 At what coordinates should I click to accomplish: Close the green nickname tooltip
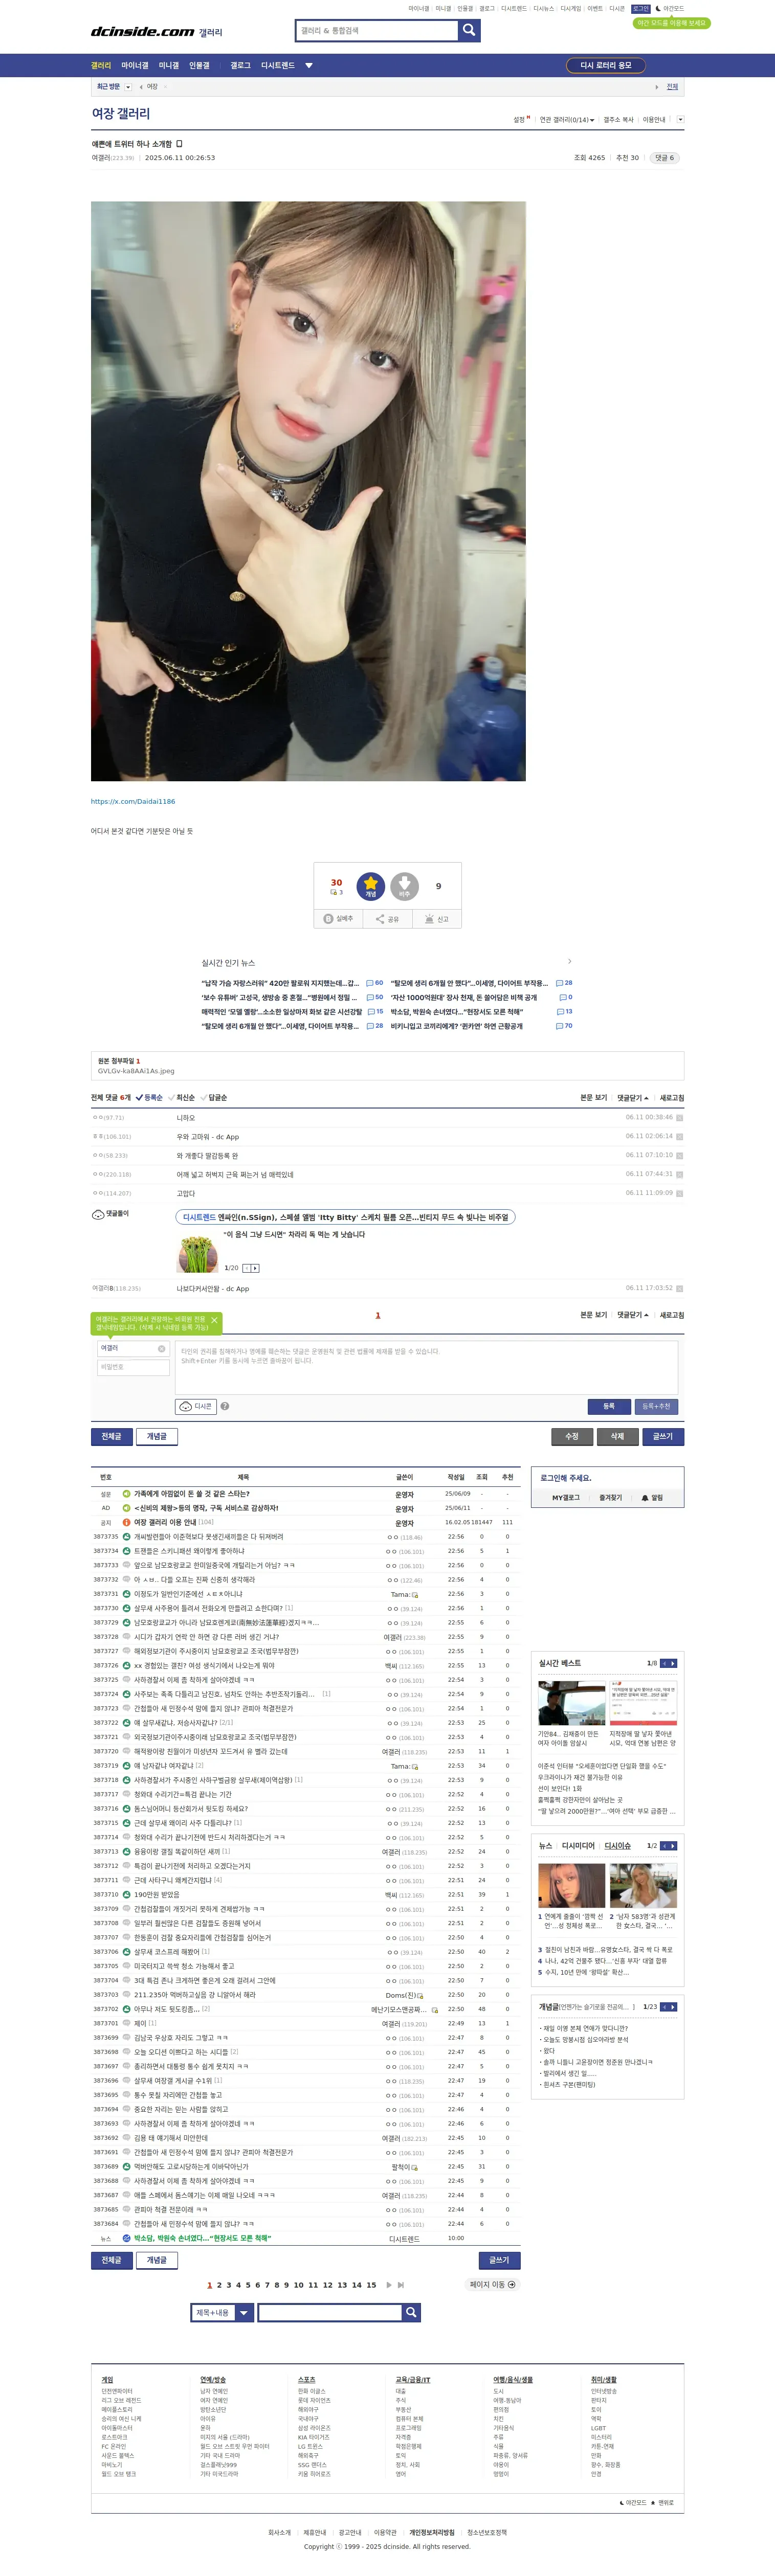click(x=214, y=1320)
